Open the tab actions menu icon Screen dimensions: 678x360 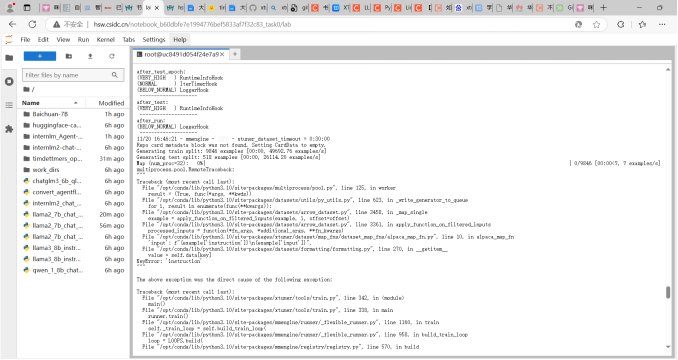(x=27, y=7)
